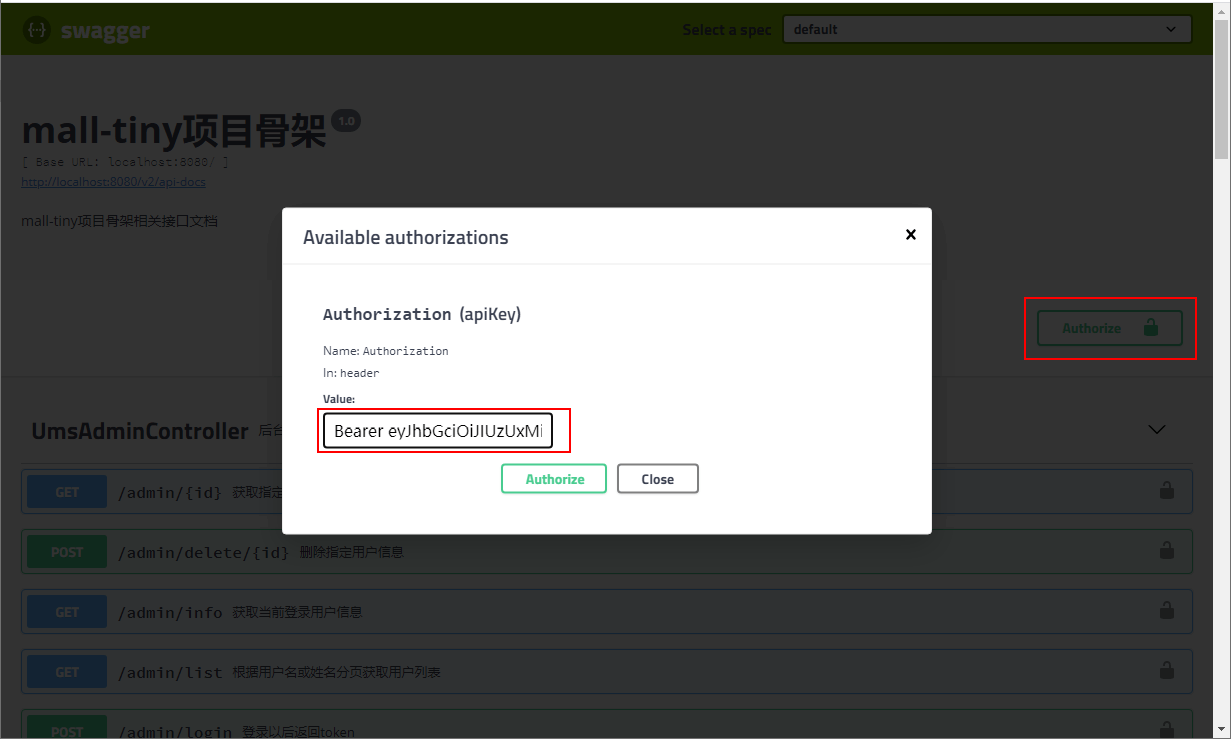
Task: Click the UmsAdminController section title
Action: point(140,431)
